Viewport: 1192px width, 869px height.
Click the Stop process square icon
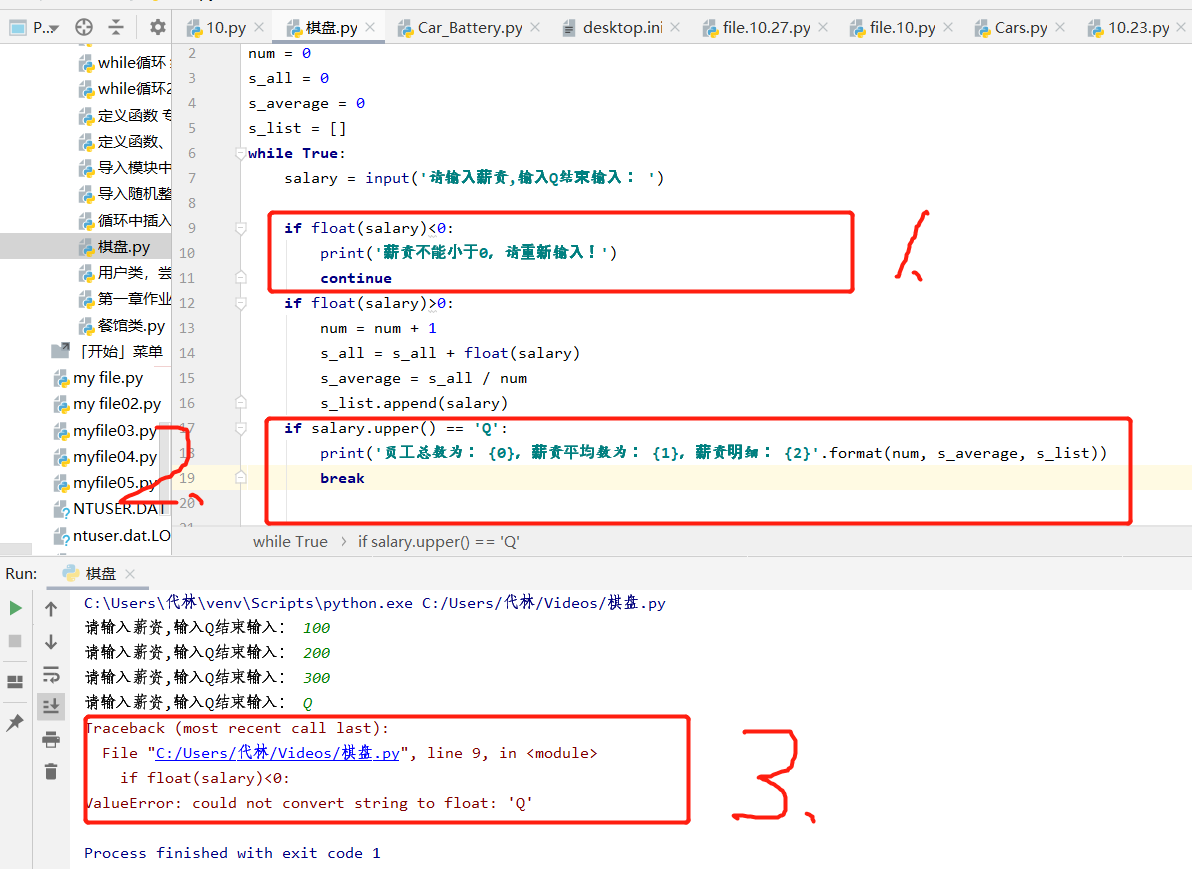pyautogui.click(x=15, y=641)
